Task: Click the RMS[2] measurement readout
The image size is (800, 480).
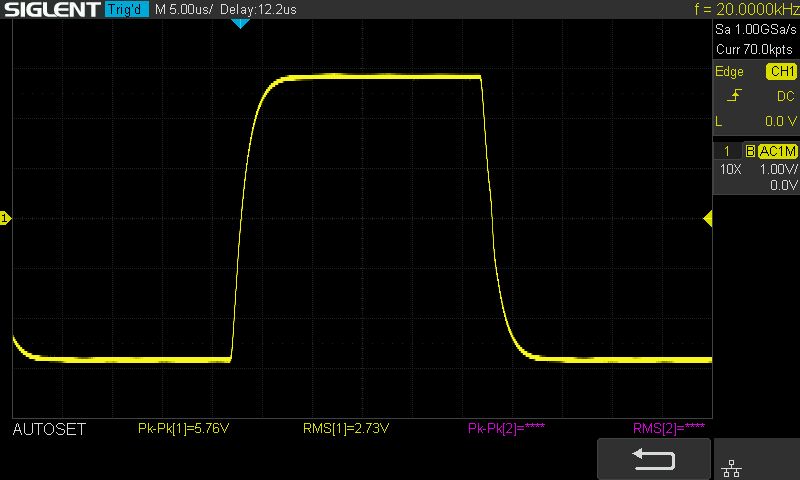Action: pyautogui.click(x=669, y=428)
